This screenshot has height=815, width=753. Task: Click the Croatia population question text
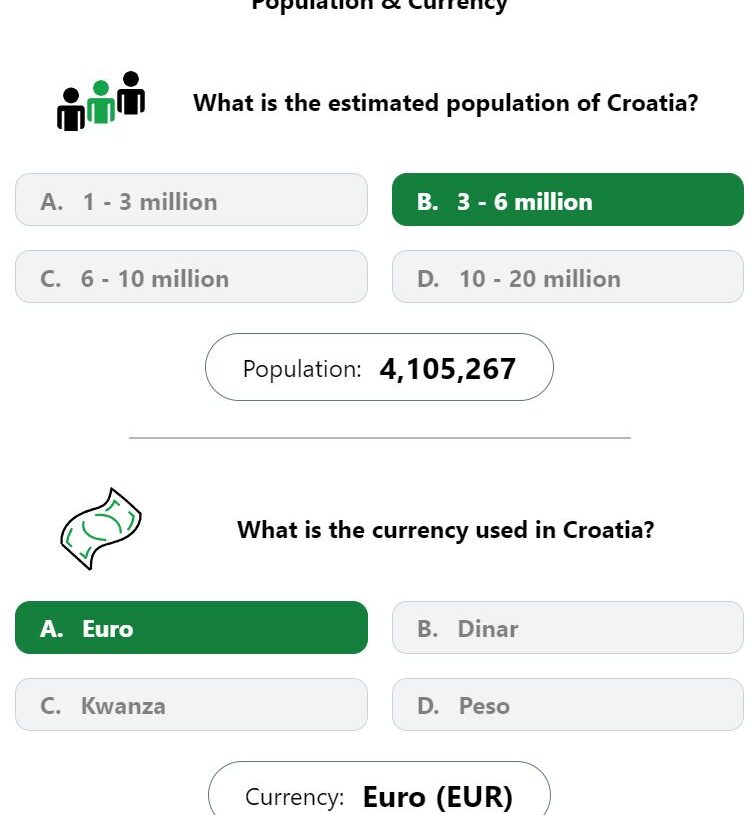coord(446,103)
